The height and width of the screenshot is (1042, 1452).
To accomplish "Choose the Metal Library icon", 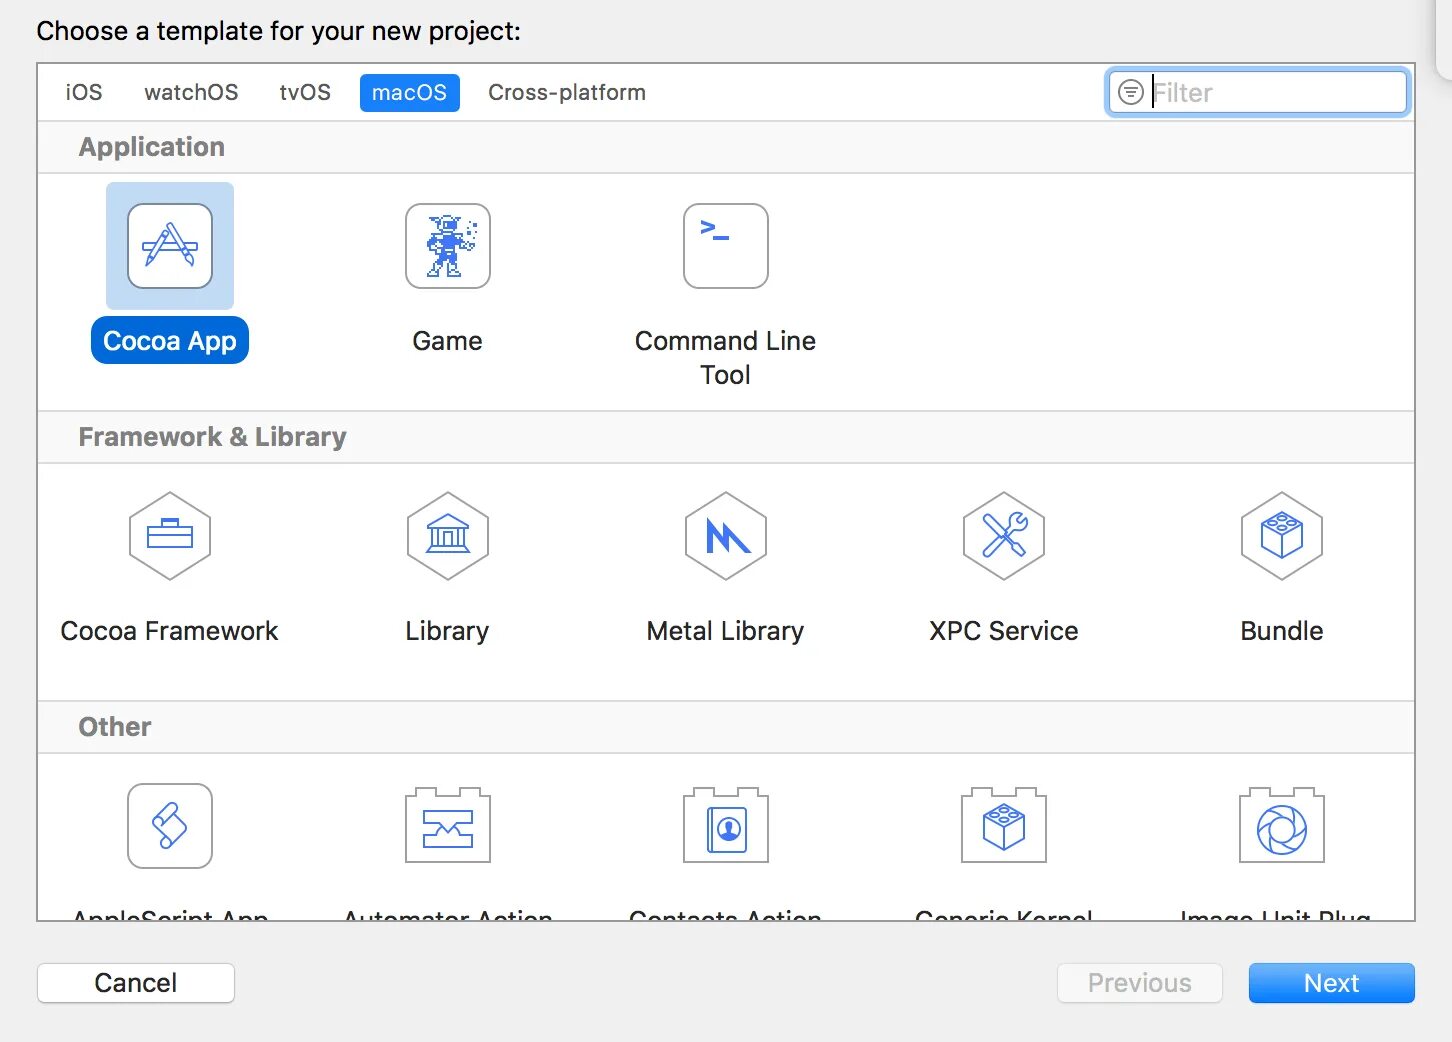I will 726,536.
